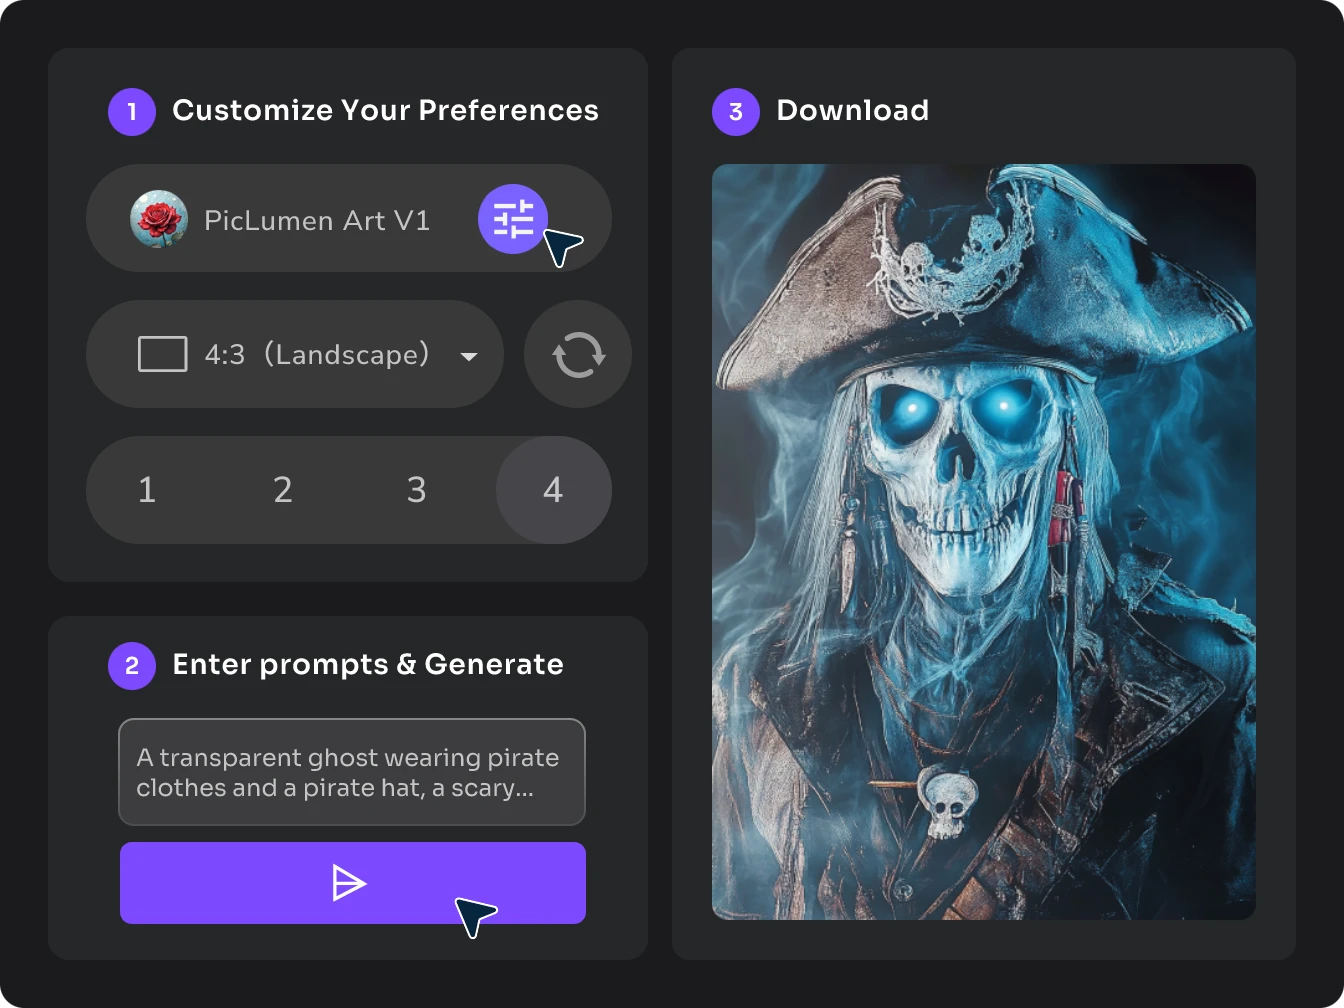Click the step 3 Download badge

735,111
